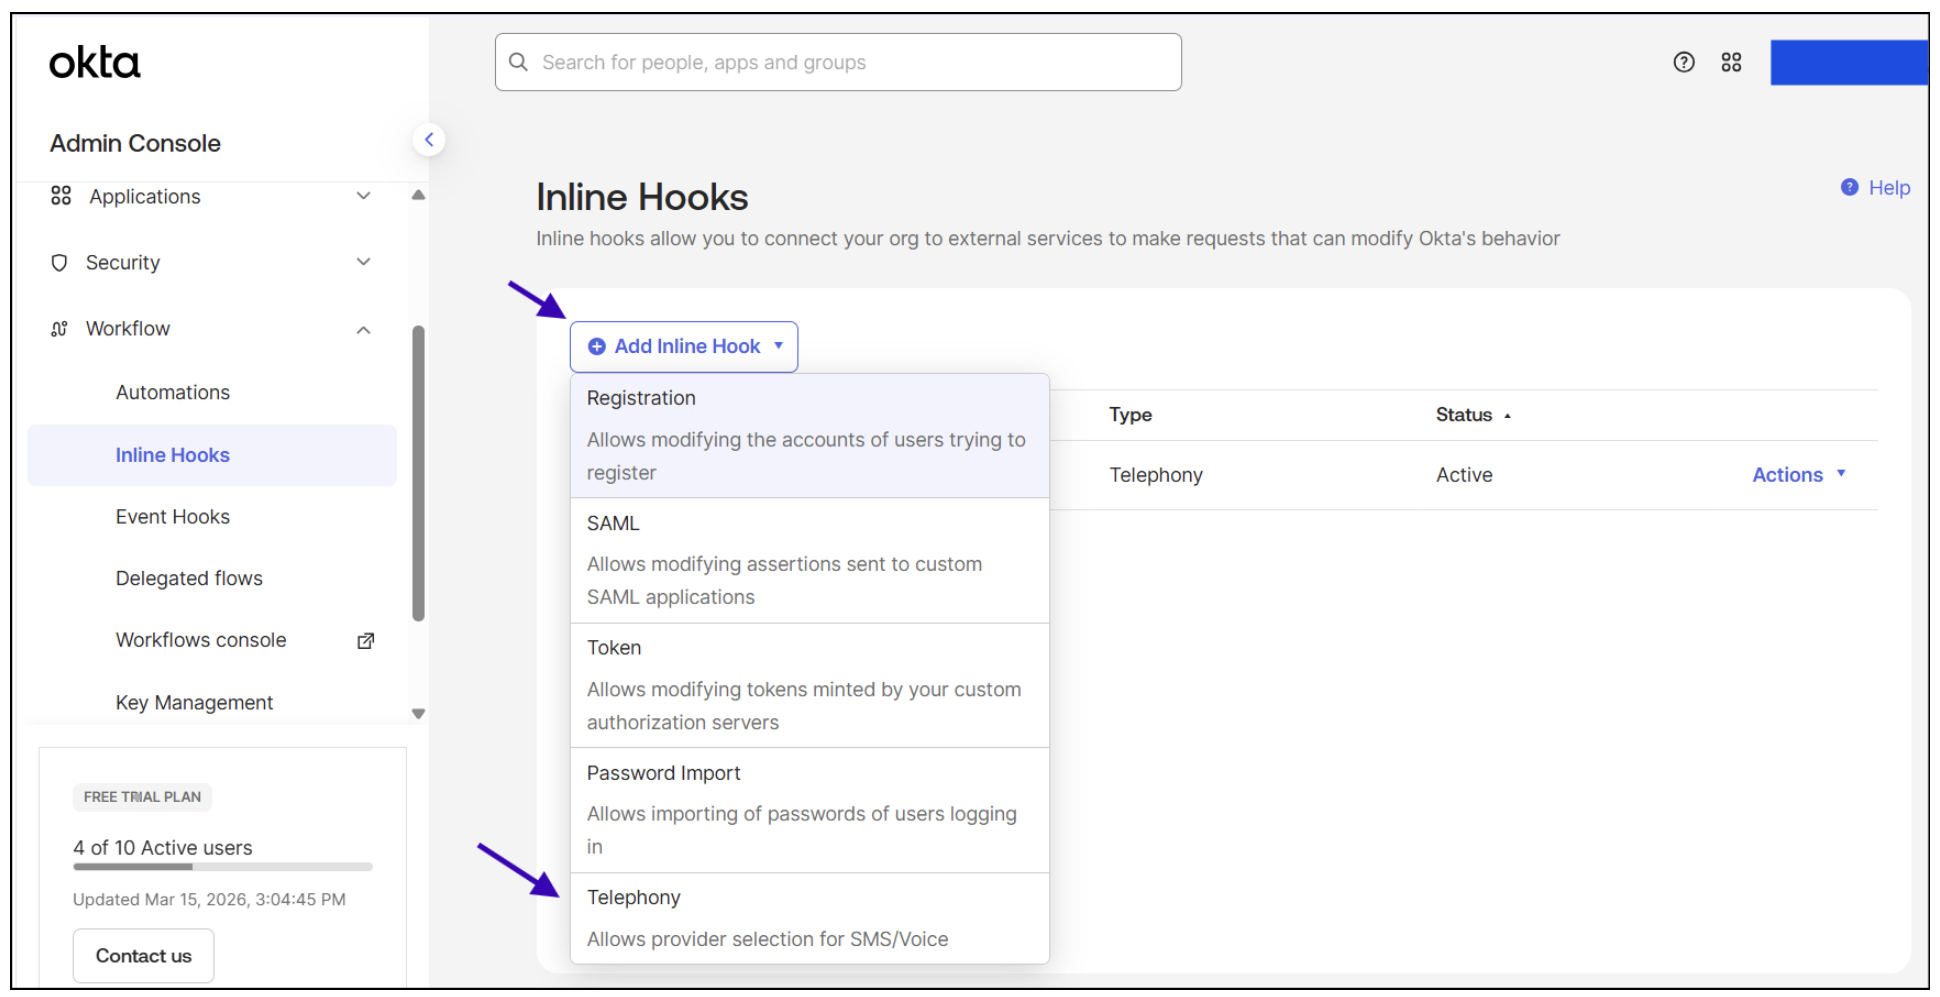Click the Security shield icon
The image size is (1940, 997).
(59, 262)
